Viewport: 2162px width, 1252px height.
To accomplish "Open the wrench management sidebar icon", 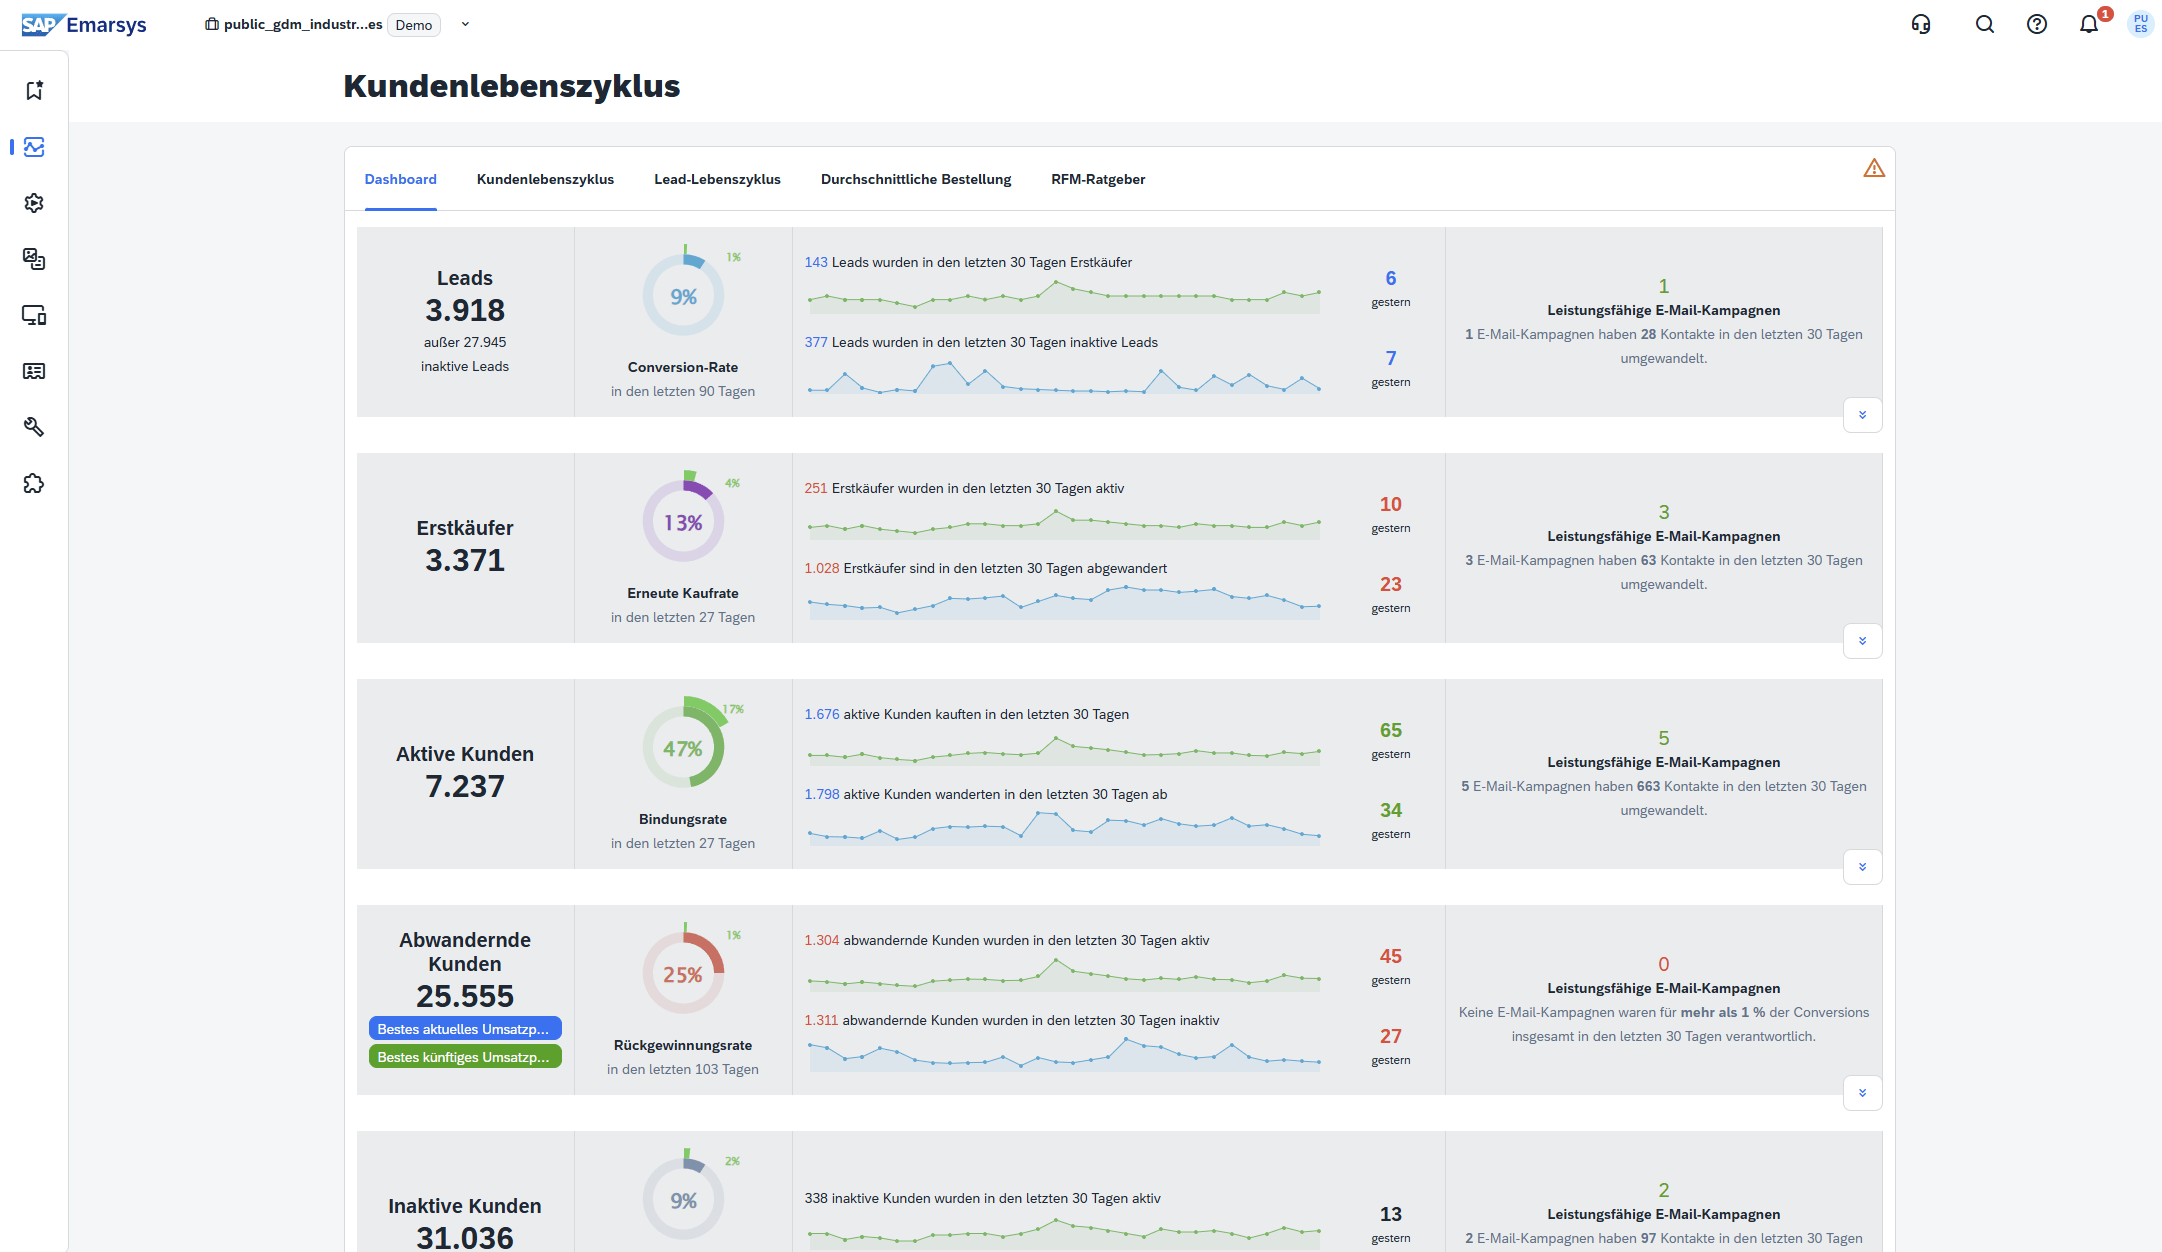I will pos(34,427).
